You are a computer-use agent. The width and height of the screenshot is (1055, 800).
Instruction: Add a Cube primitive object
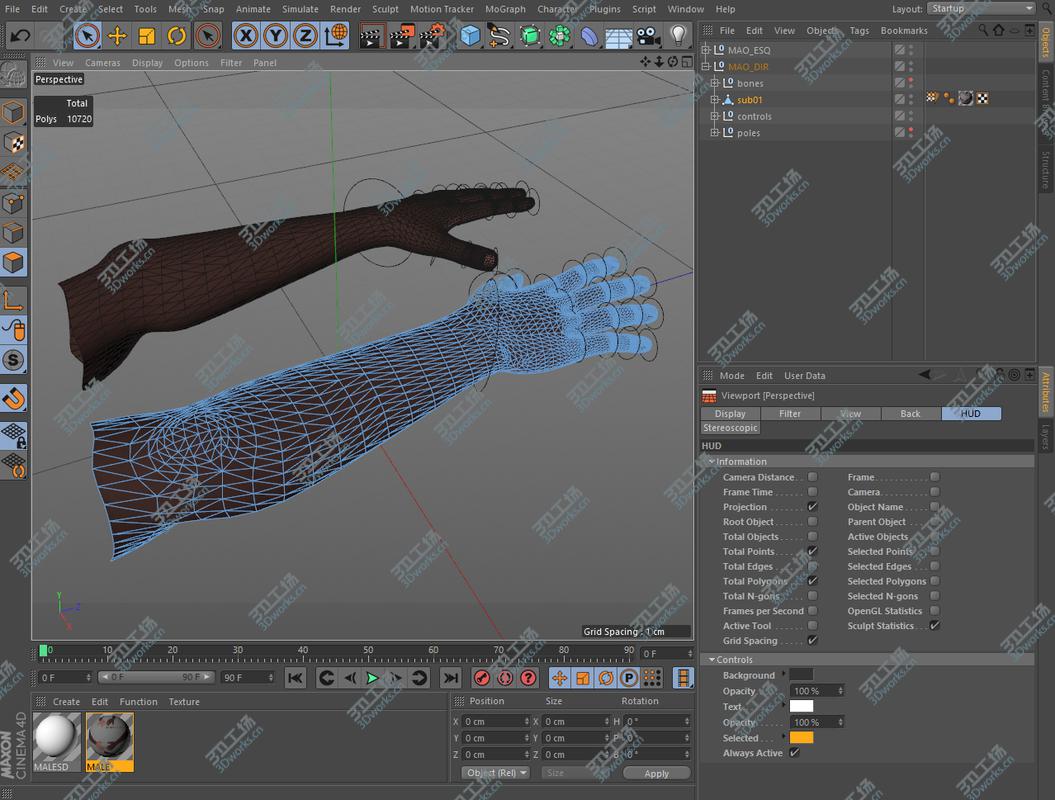click(470, 36)
